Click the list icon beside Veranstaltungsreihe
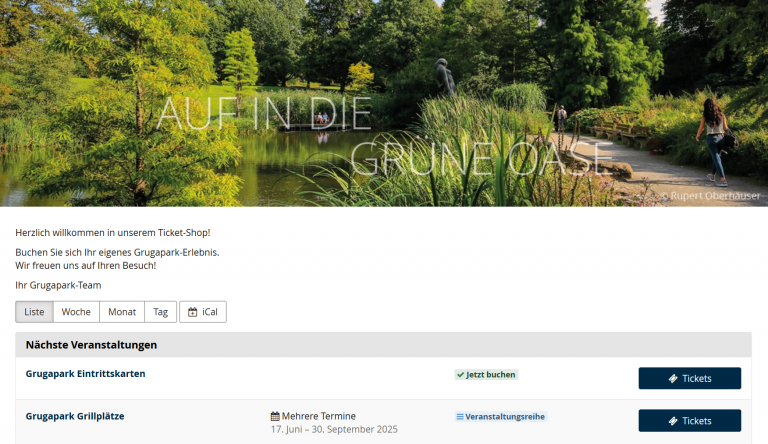The image size is (768, 444). point(460,417)
